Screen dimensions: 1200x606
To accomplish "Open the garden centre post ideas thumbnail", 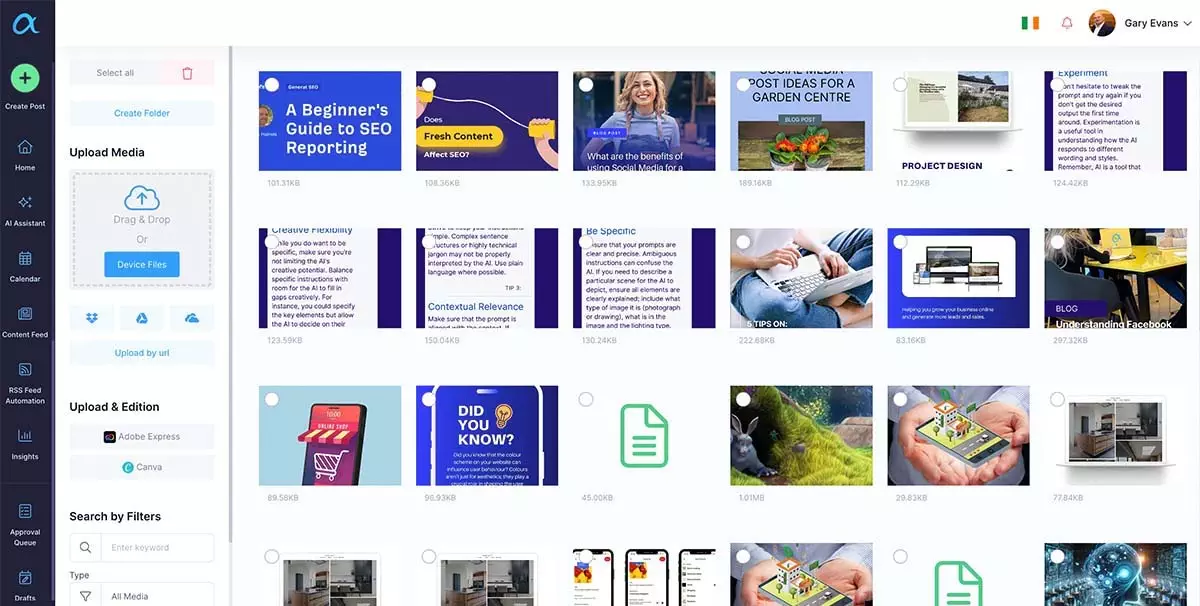I will click(801, 121).
